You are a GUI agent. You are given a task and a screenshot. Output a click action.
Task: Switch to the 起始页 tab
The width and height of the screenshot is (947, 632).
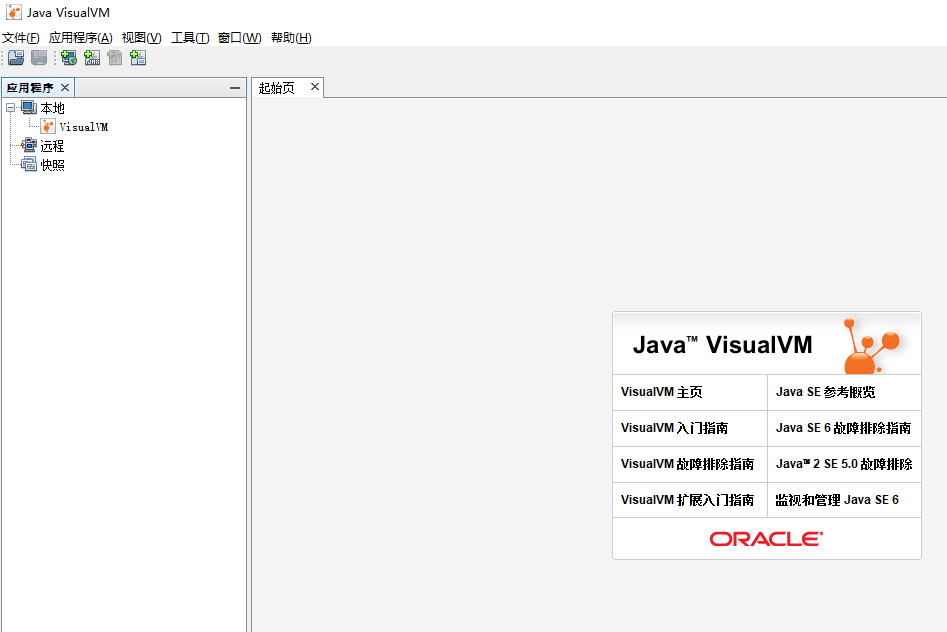click(277, 88)
